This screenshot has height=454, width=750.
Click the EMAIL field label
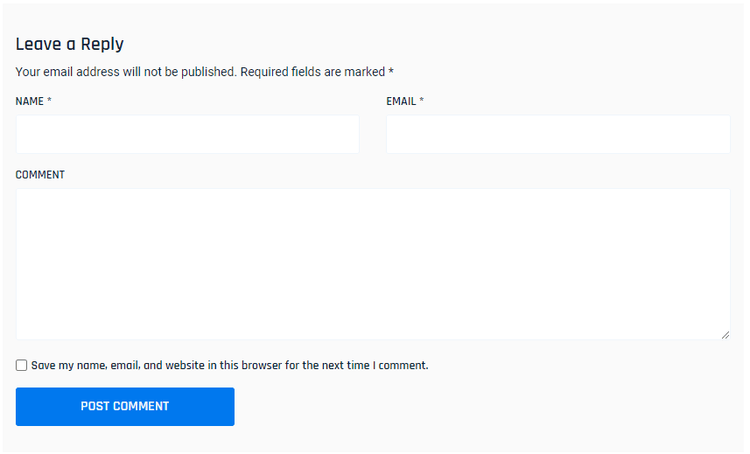point(401,102)
